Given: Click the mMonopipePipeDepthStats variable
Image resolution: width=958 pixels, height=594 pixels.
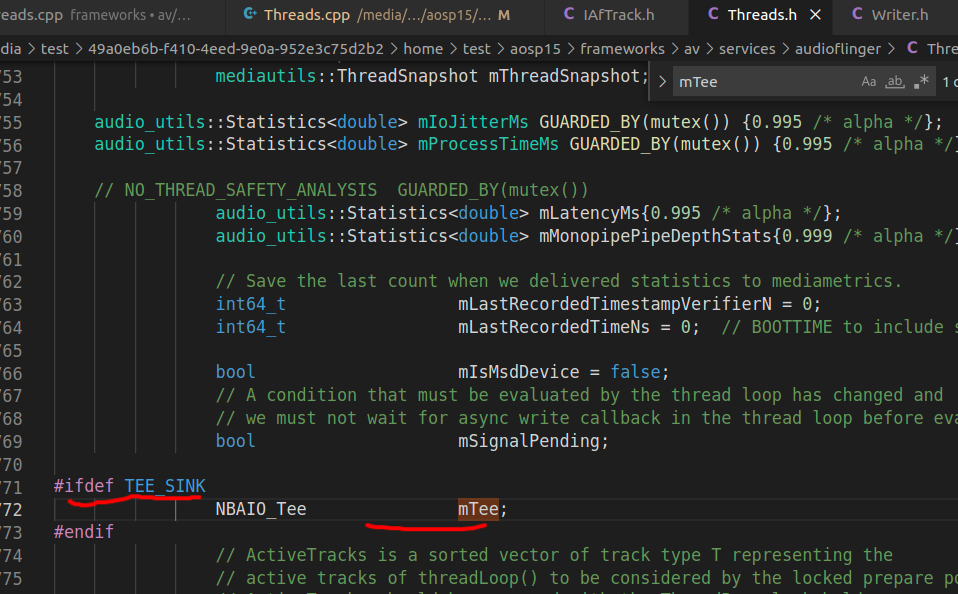Looking at the screenshot, I should click(x=655, y=235).
